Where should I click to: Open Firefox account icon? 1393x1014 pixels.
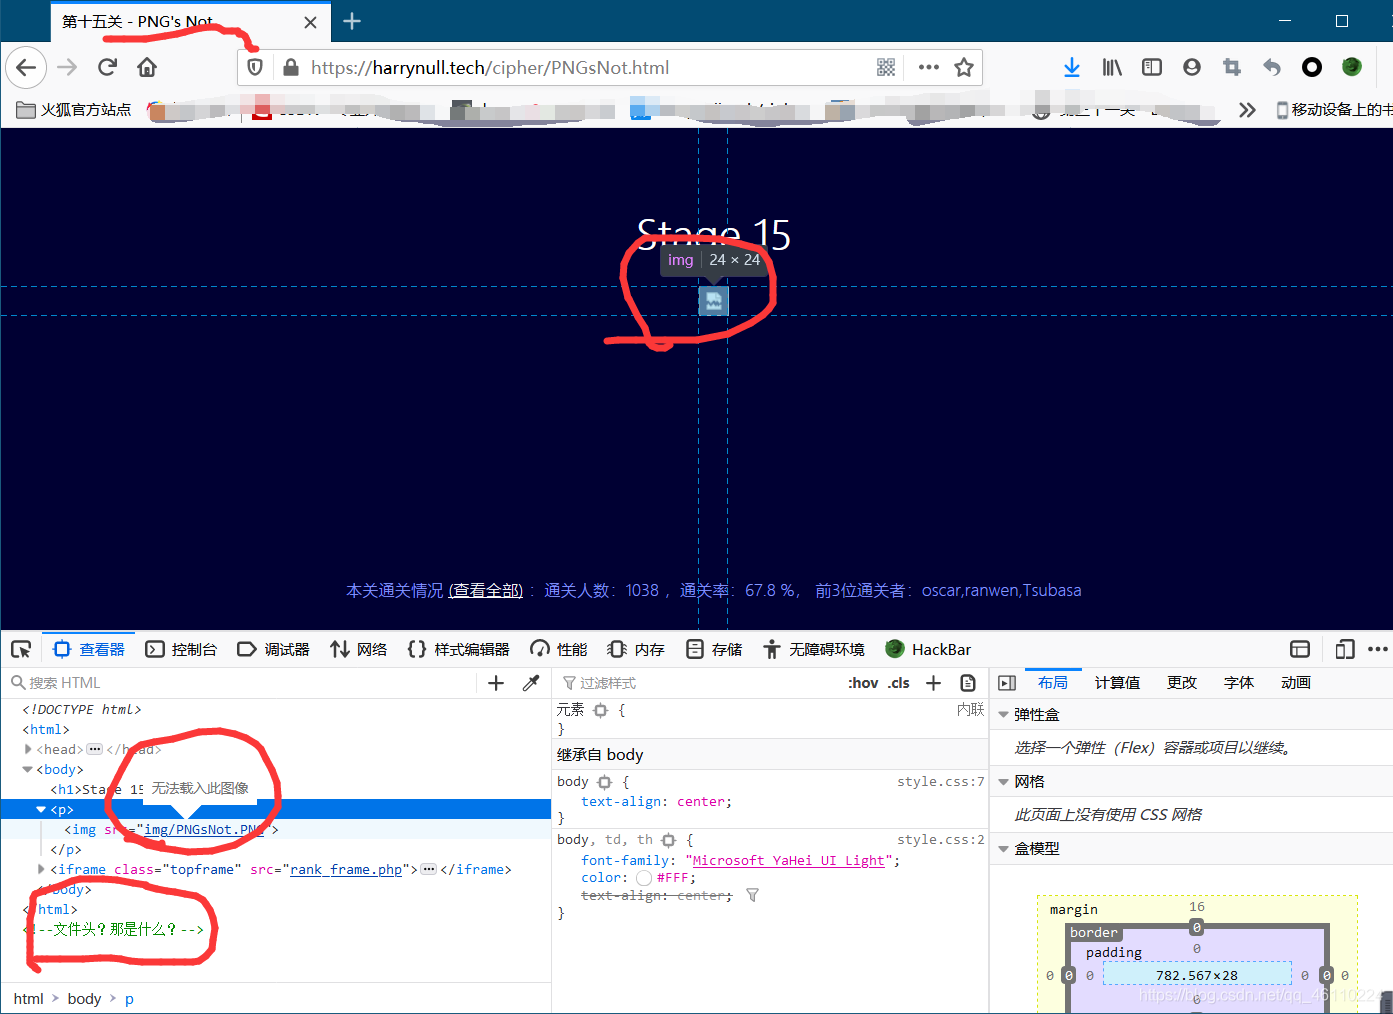(x=1192, y=67)
